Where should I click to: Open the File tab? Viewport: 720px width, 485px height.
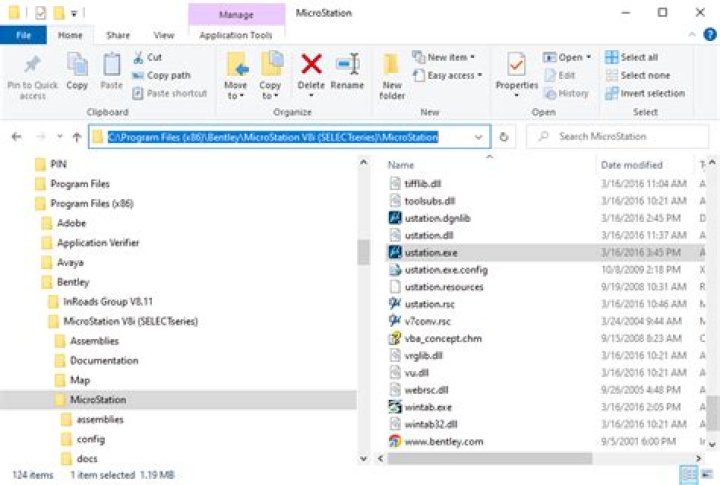click(23, 35)
